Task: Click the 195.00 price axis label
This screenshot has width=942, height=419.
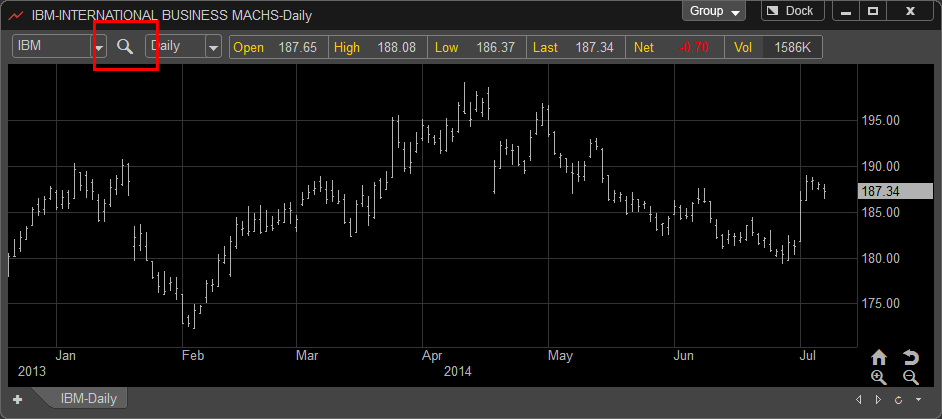Action: pos(880,121)
